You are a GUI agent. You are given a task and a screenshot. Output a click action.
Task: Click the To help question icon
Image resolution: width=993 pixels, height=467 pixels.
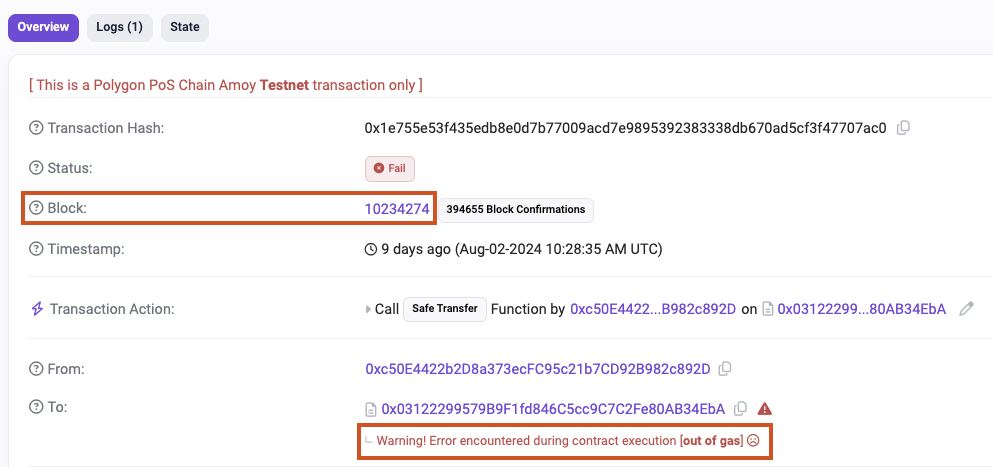pyautogui.click(x=36, y=408)
